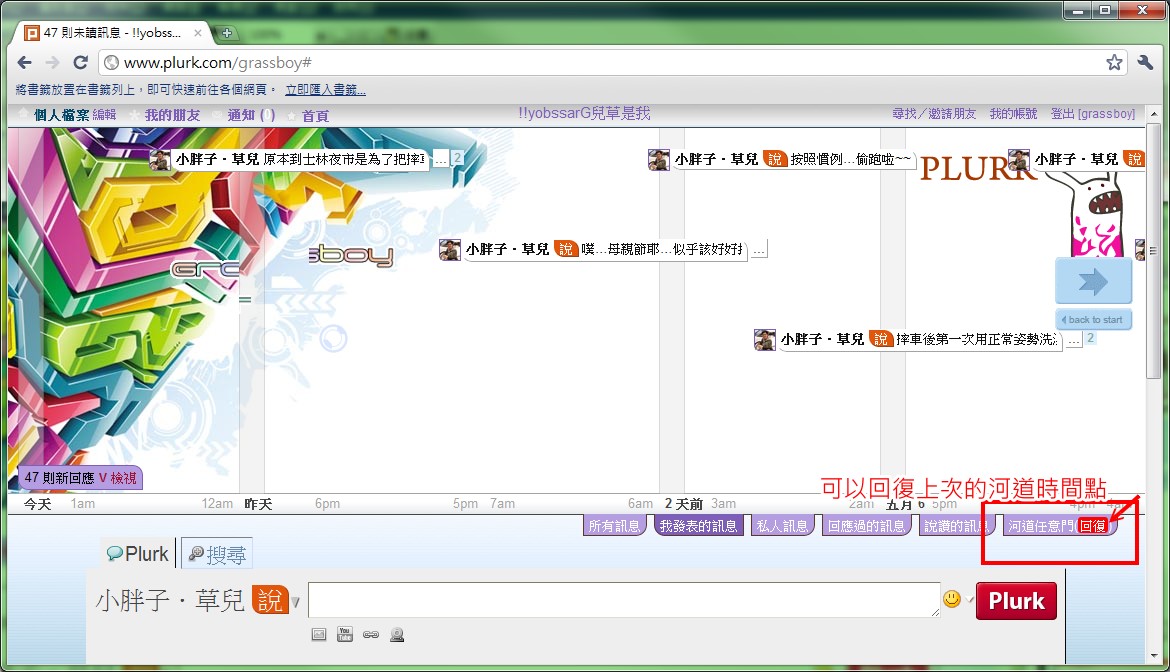Bookmark this page with the star icon

coord(1114,63)
